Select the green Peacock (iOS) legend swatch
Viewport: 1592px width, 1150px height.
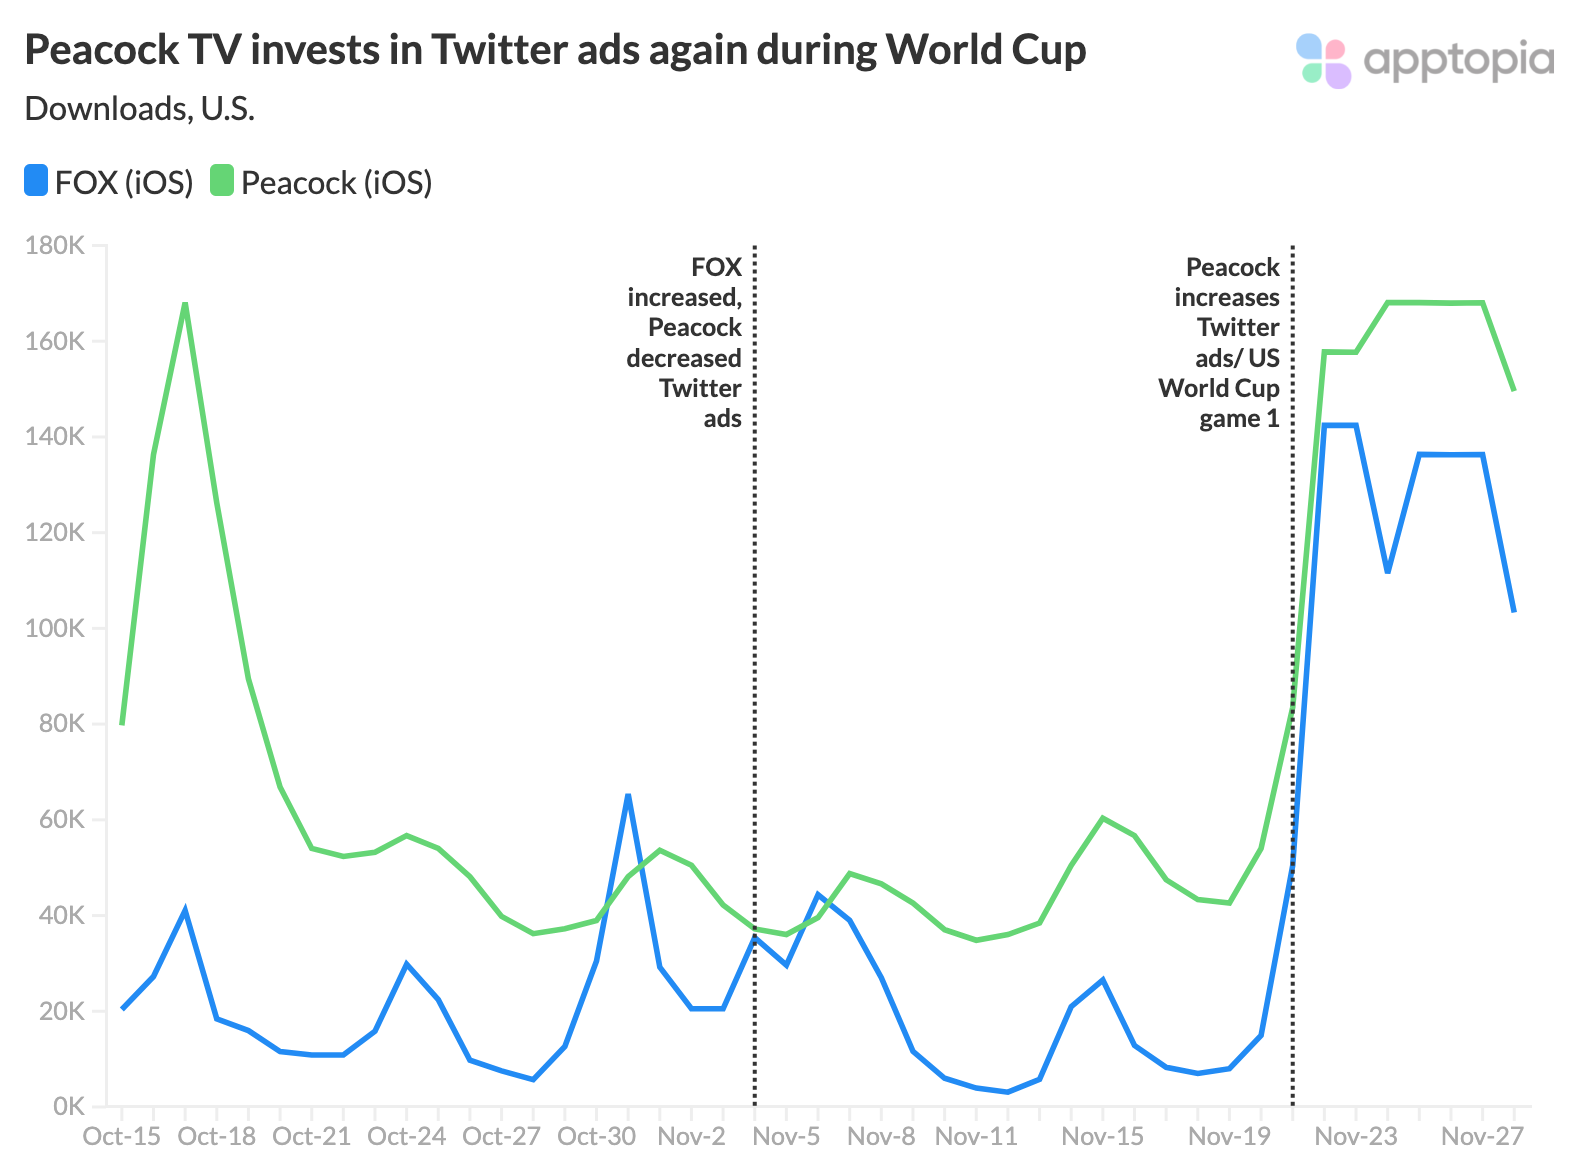pyautogui.click(x=222, y=181)
